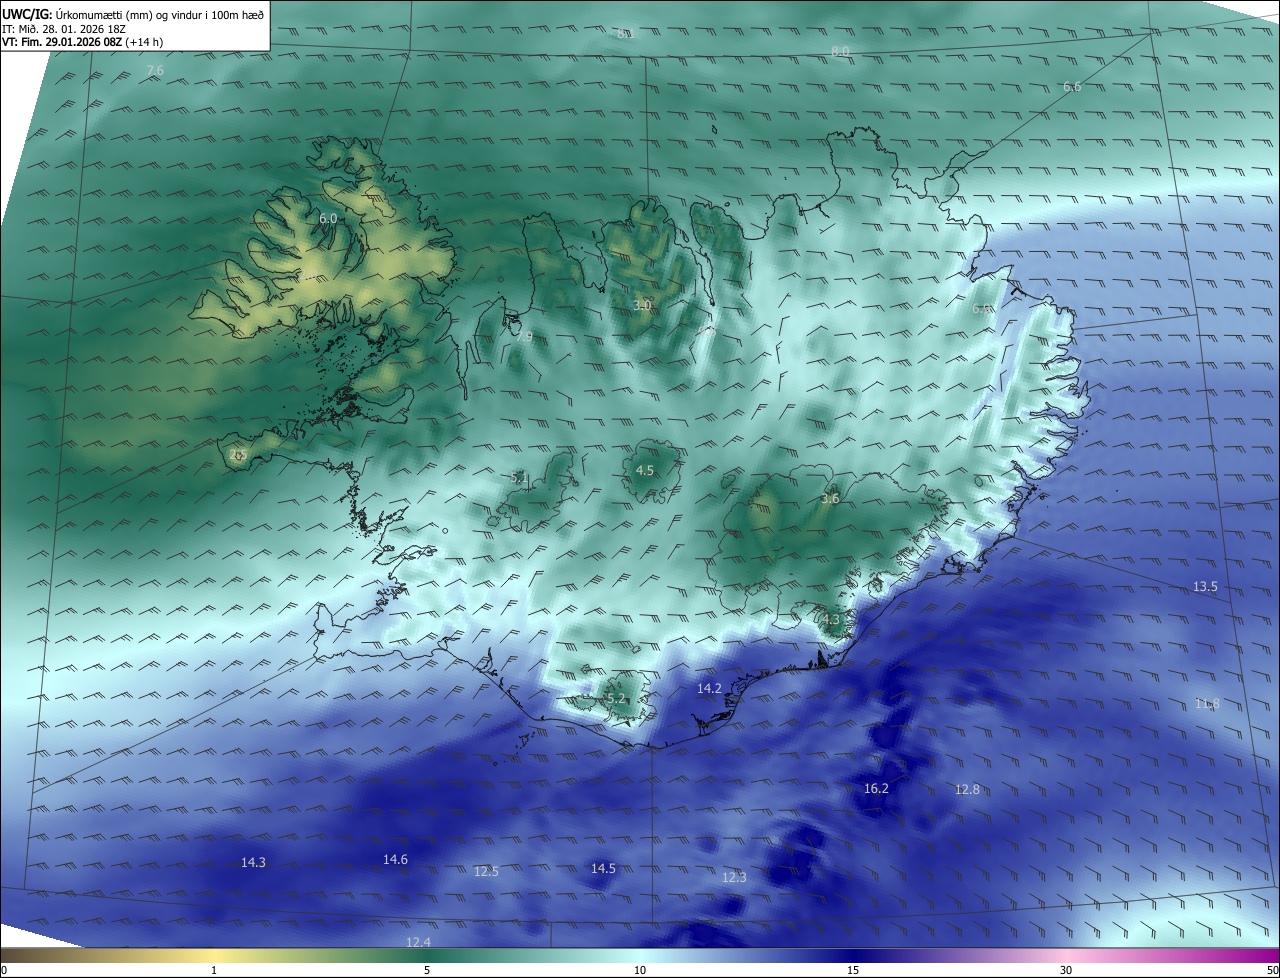Click the VT: Fim. 29.01.2026 08Z line
This screenshot has height=978, width=1280.
83,42
